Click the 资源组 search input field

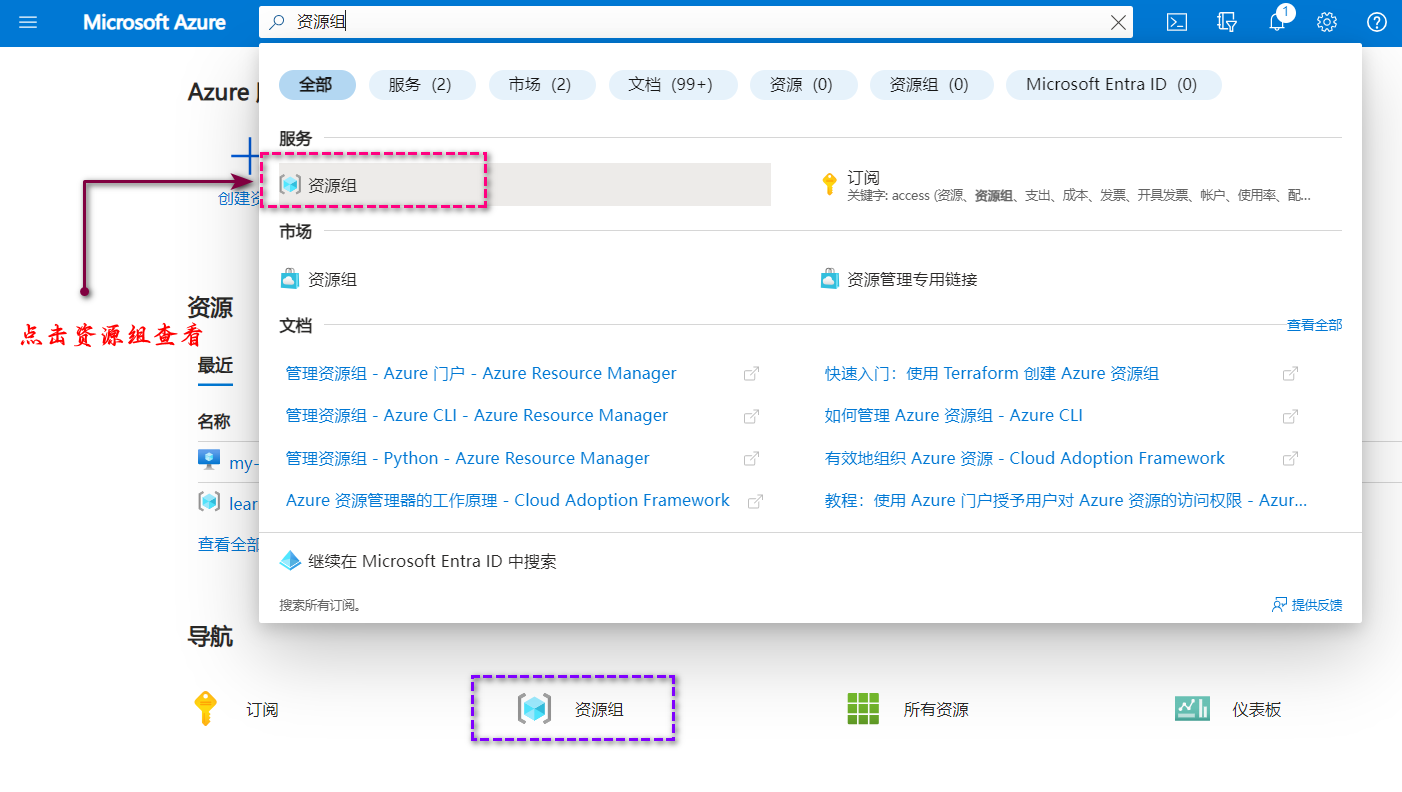tap(696, 22)
